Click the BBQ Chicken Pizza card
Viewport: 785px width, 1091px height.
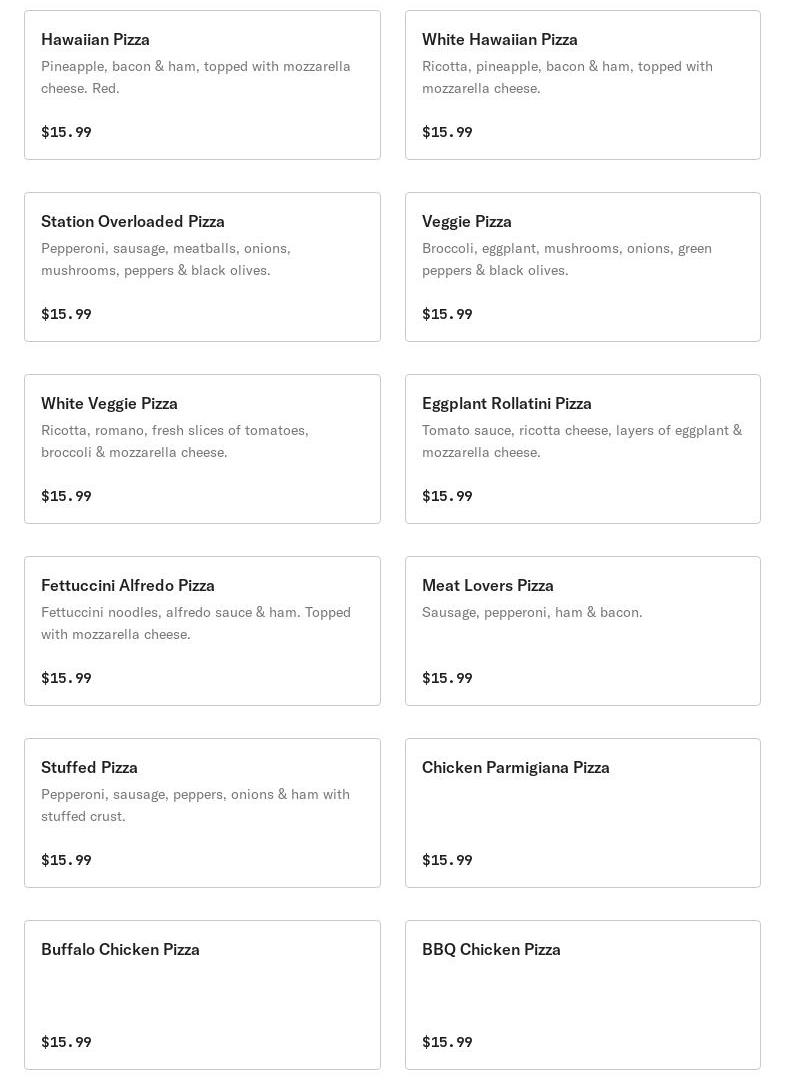[x=582, y=995]
